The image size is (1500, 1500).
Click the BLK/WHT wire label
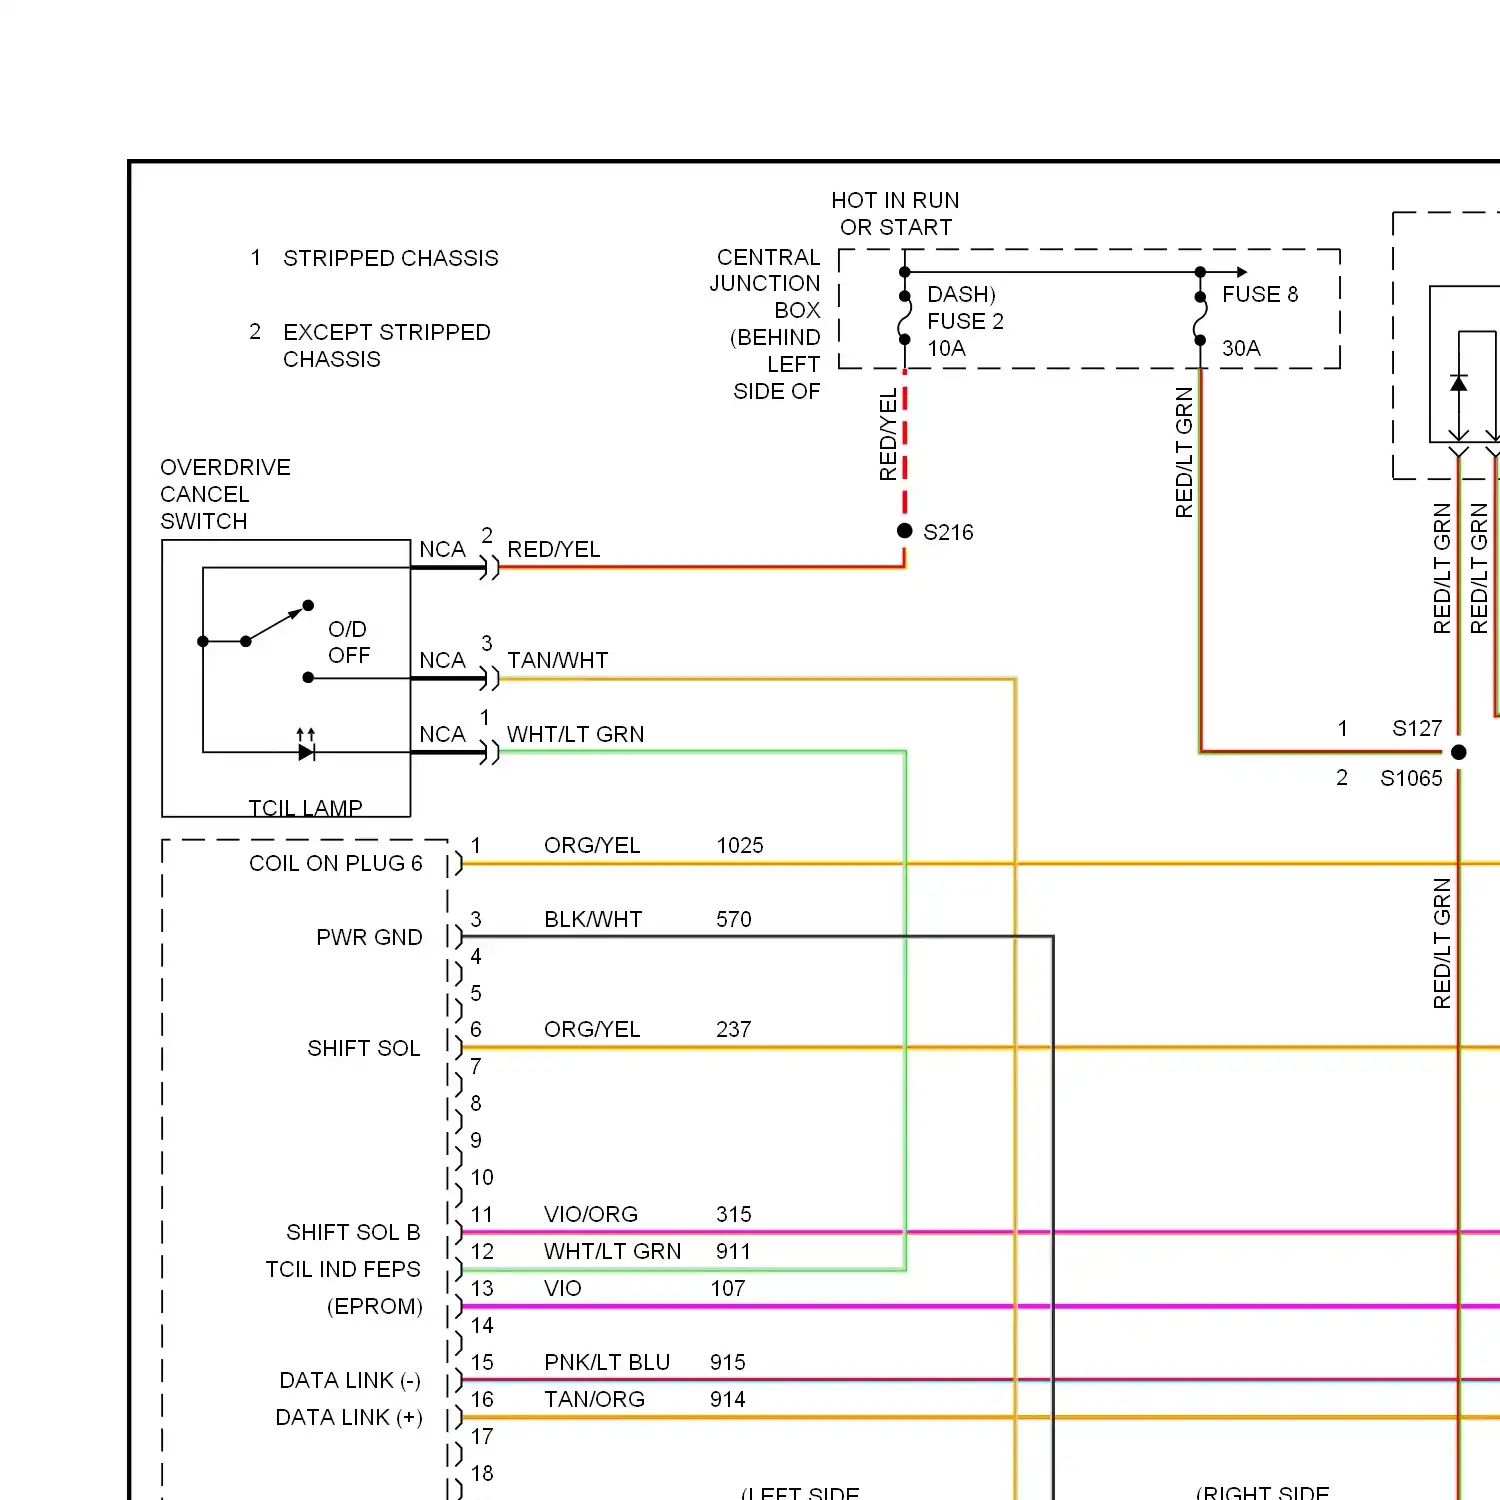pyautogui.click(x=593, y=919)
